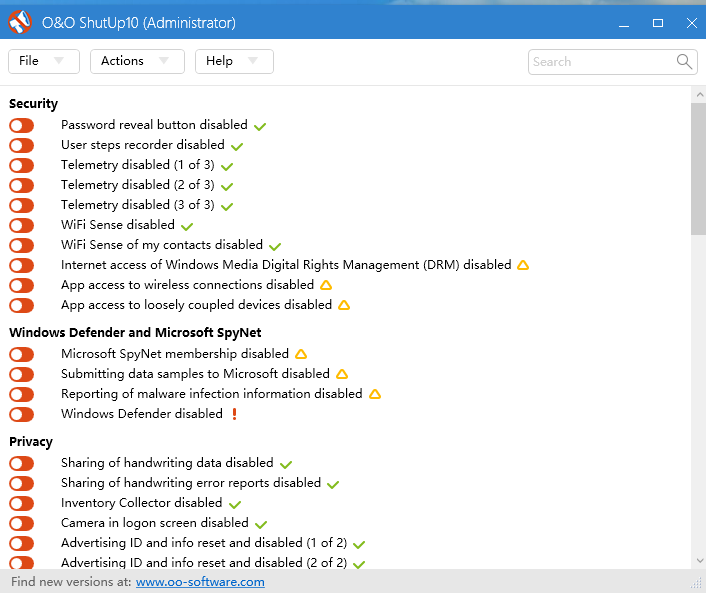Select Sharing of handwriting data disabled entry

click(x=166, y=463)
